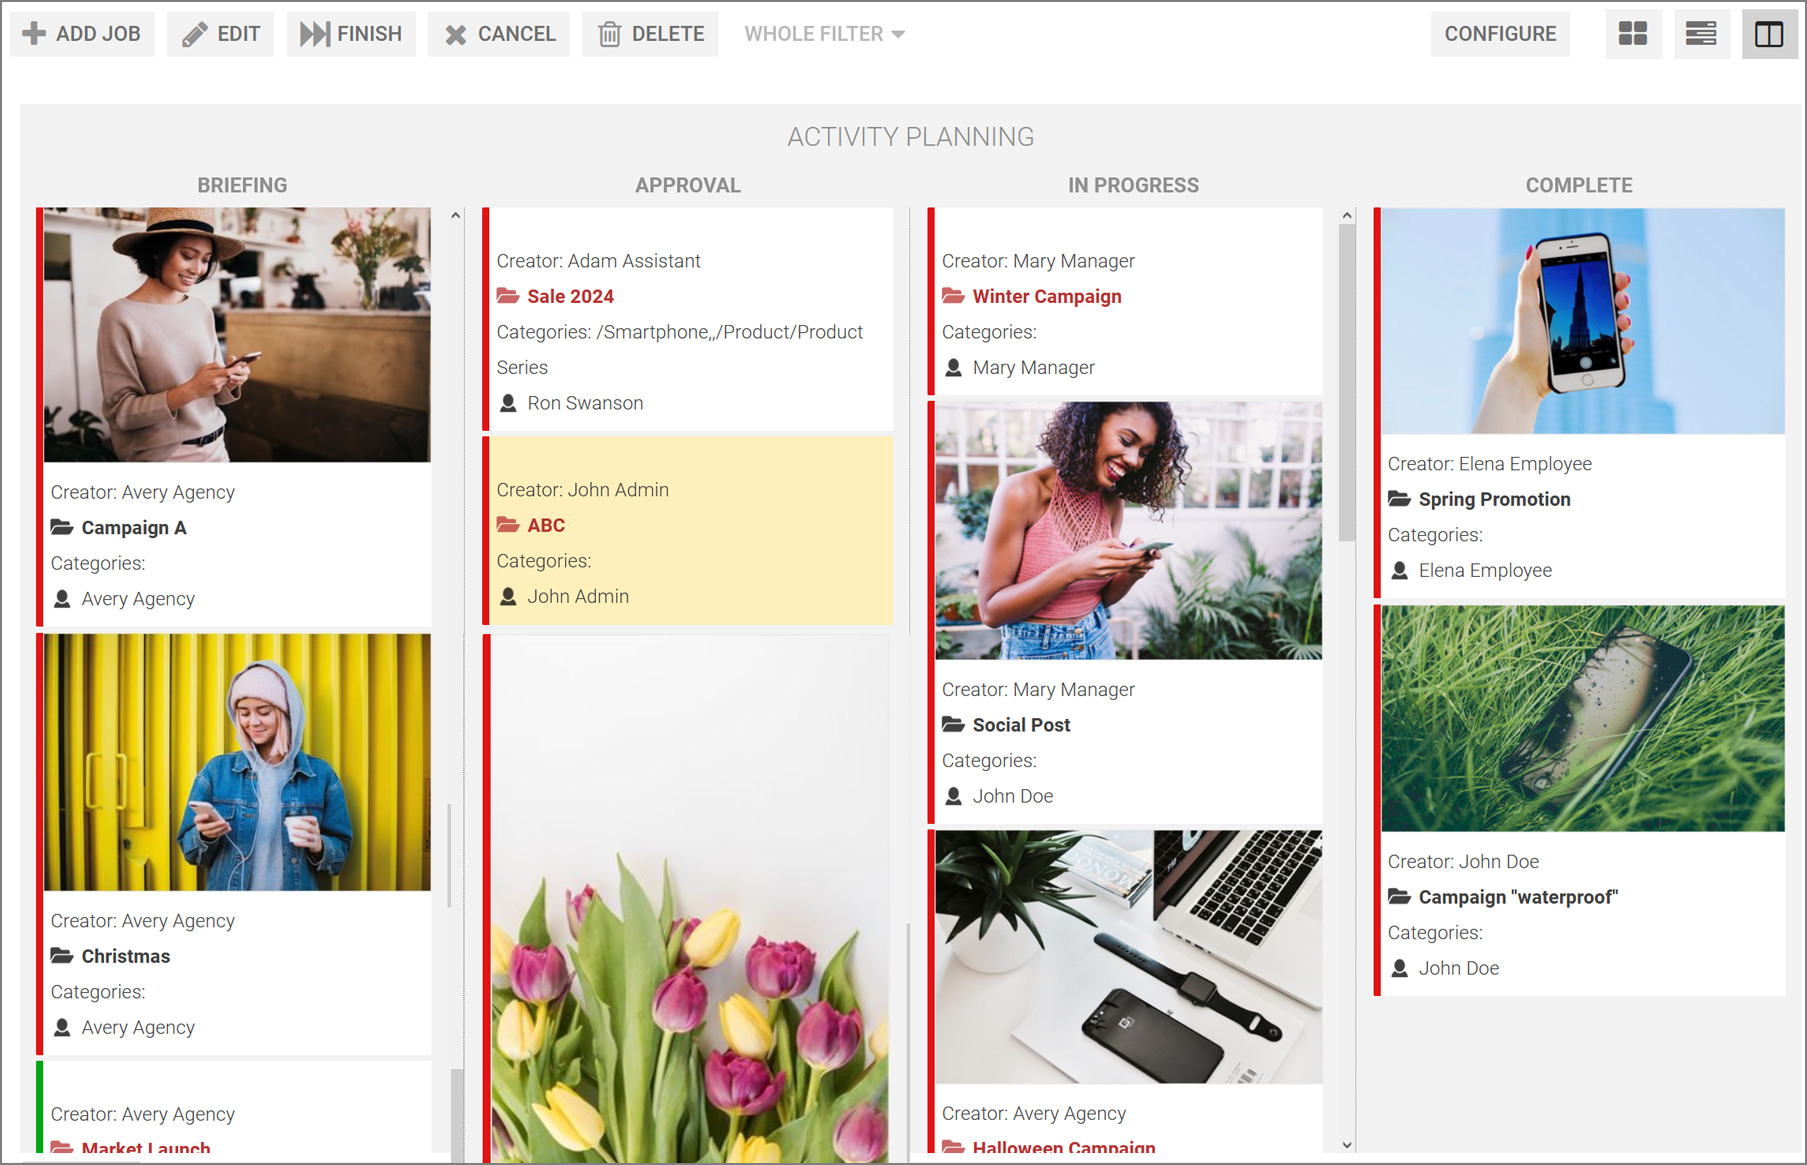Click user icon in Campaign A card
This screenshot has width=1807, height=1165.
coord(62,599)
